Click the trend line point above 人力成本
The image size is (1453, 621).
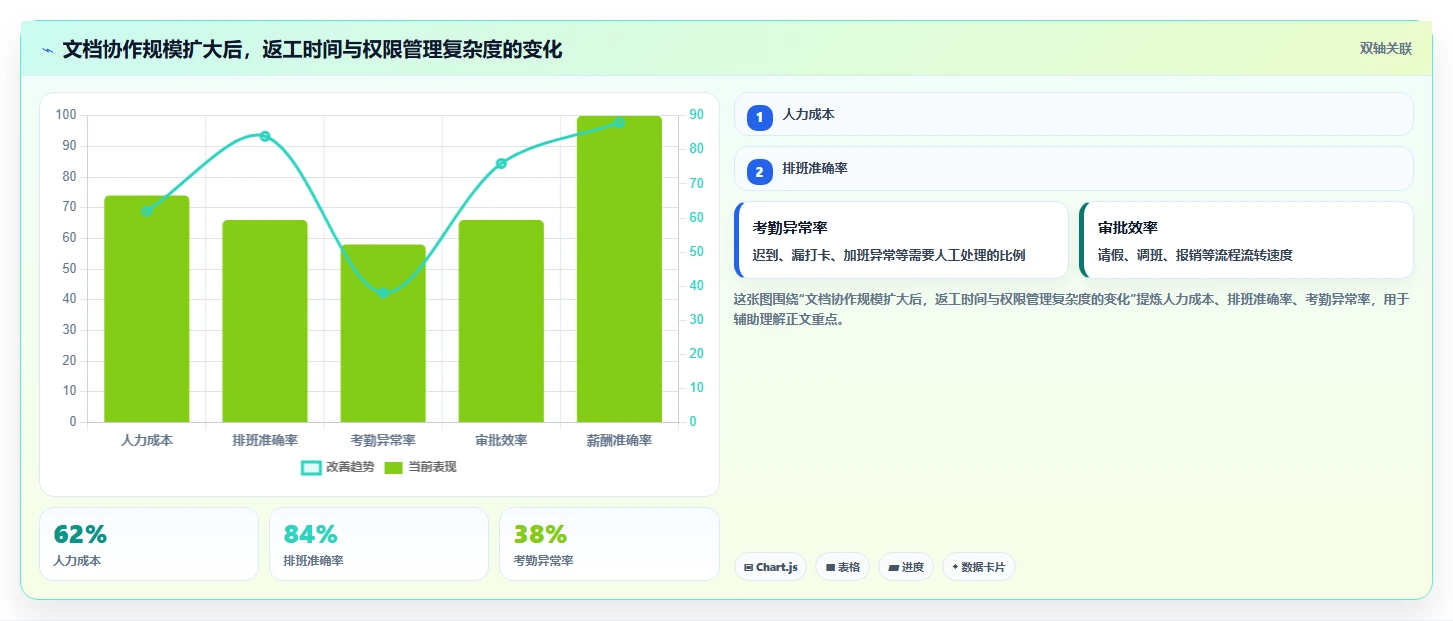click(147, 211)
